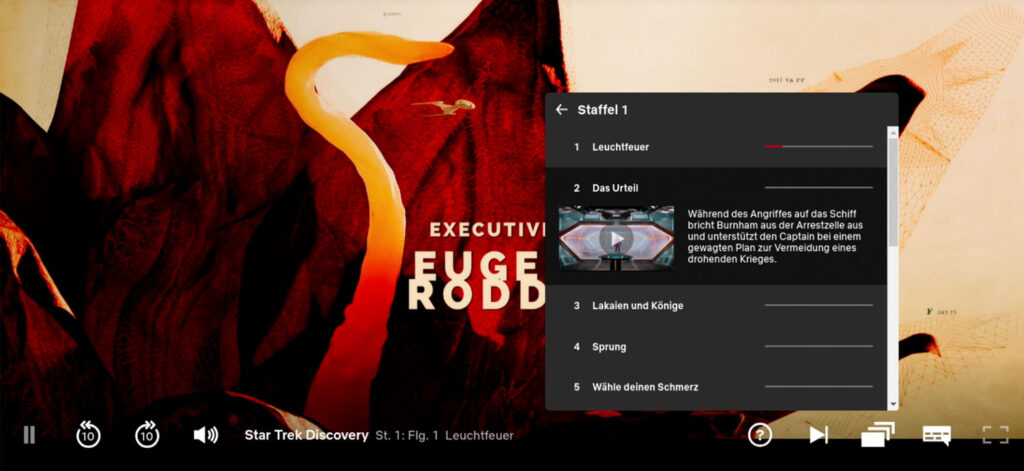Expand episode 3 Lakaien und Könige
This screenshot has height=471, width=1024.
pyautogui.click(x=637, y=306)
